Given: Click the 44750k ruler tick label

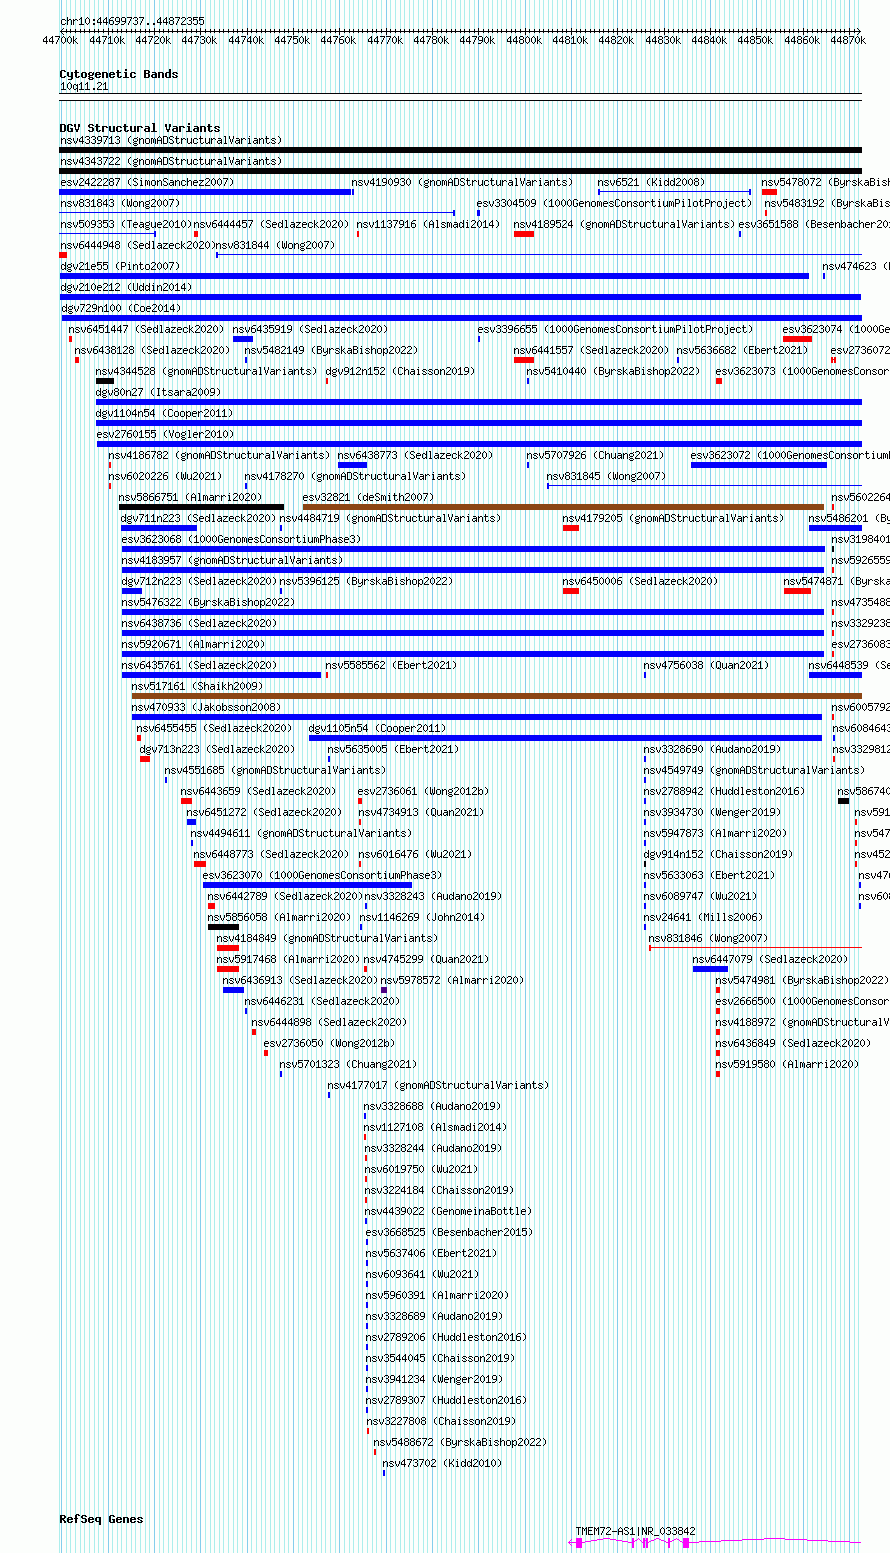Looking at the screenshot, I should (x=291, y=40).
